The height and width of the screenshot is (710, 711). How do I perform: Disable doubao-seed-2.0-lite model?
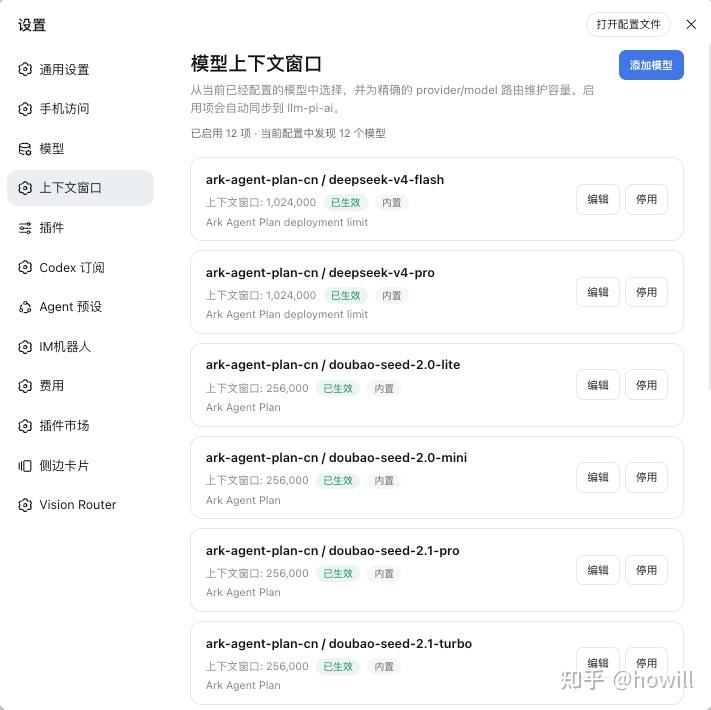click(x=646, y=384)
